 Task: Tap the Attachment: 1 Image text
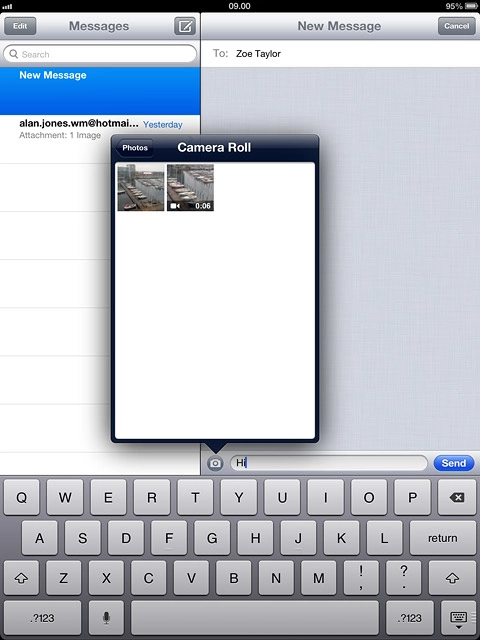point(60,135)
